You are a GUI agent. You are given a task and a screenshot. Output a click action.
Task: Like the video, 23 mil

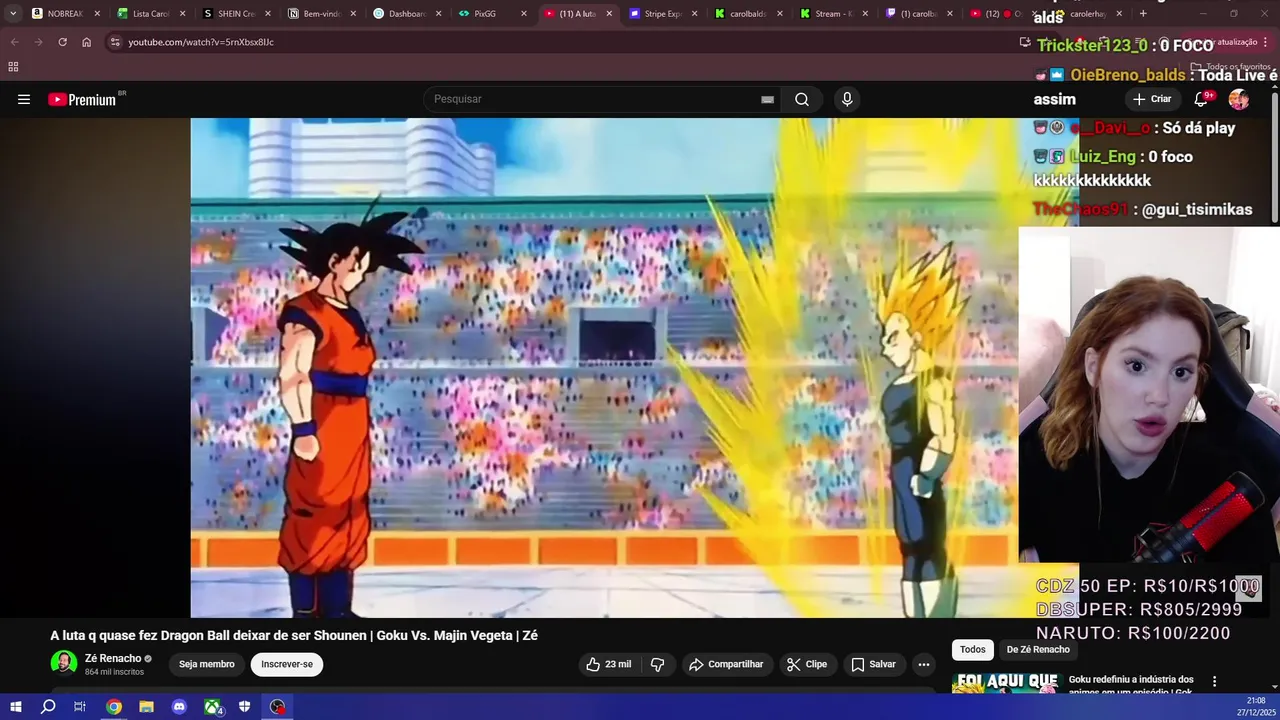[609, 664]
